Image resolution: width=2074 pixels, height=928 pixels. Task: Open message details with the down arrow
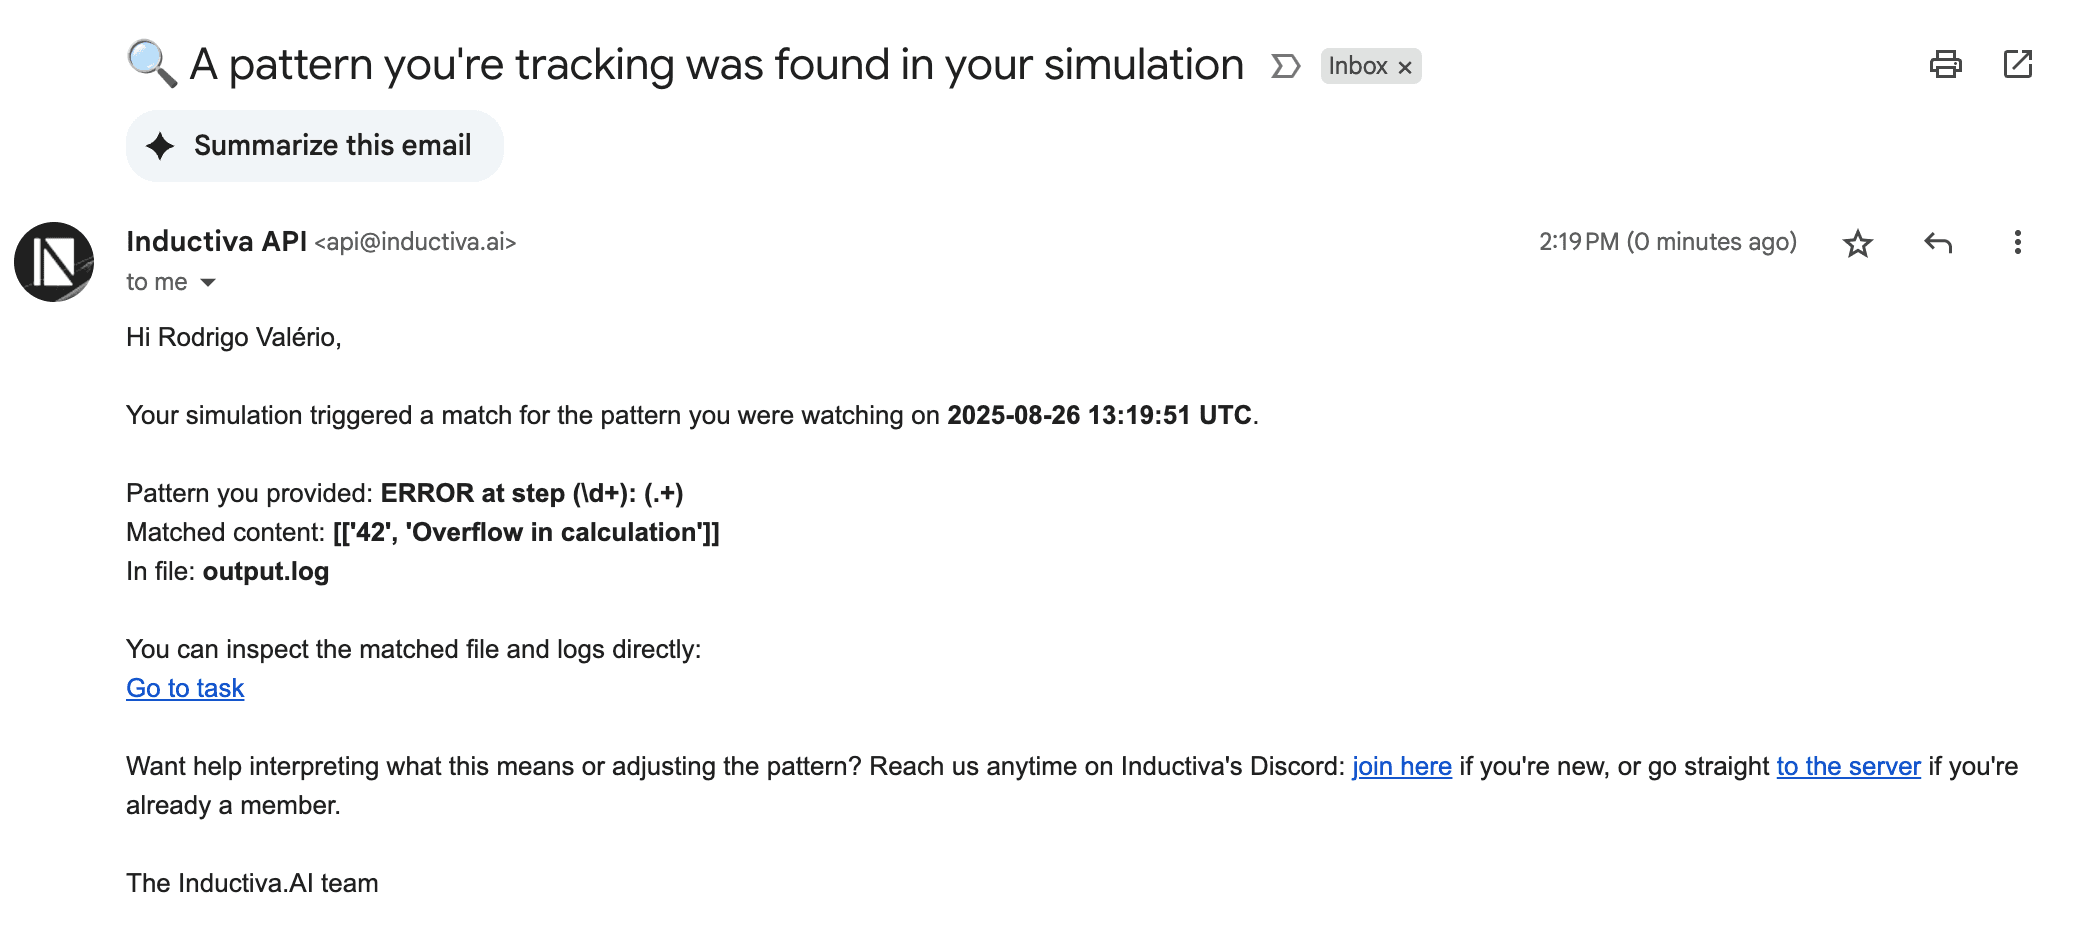point(207,283)
